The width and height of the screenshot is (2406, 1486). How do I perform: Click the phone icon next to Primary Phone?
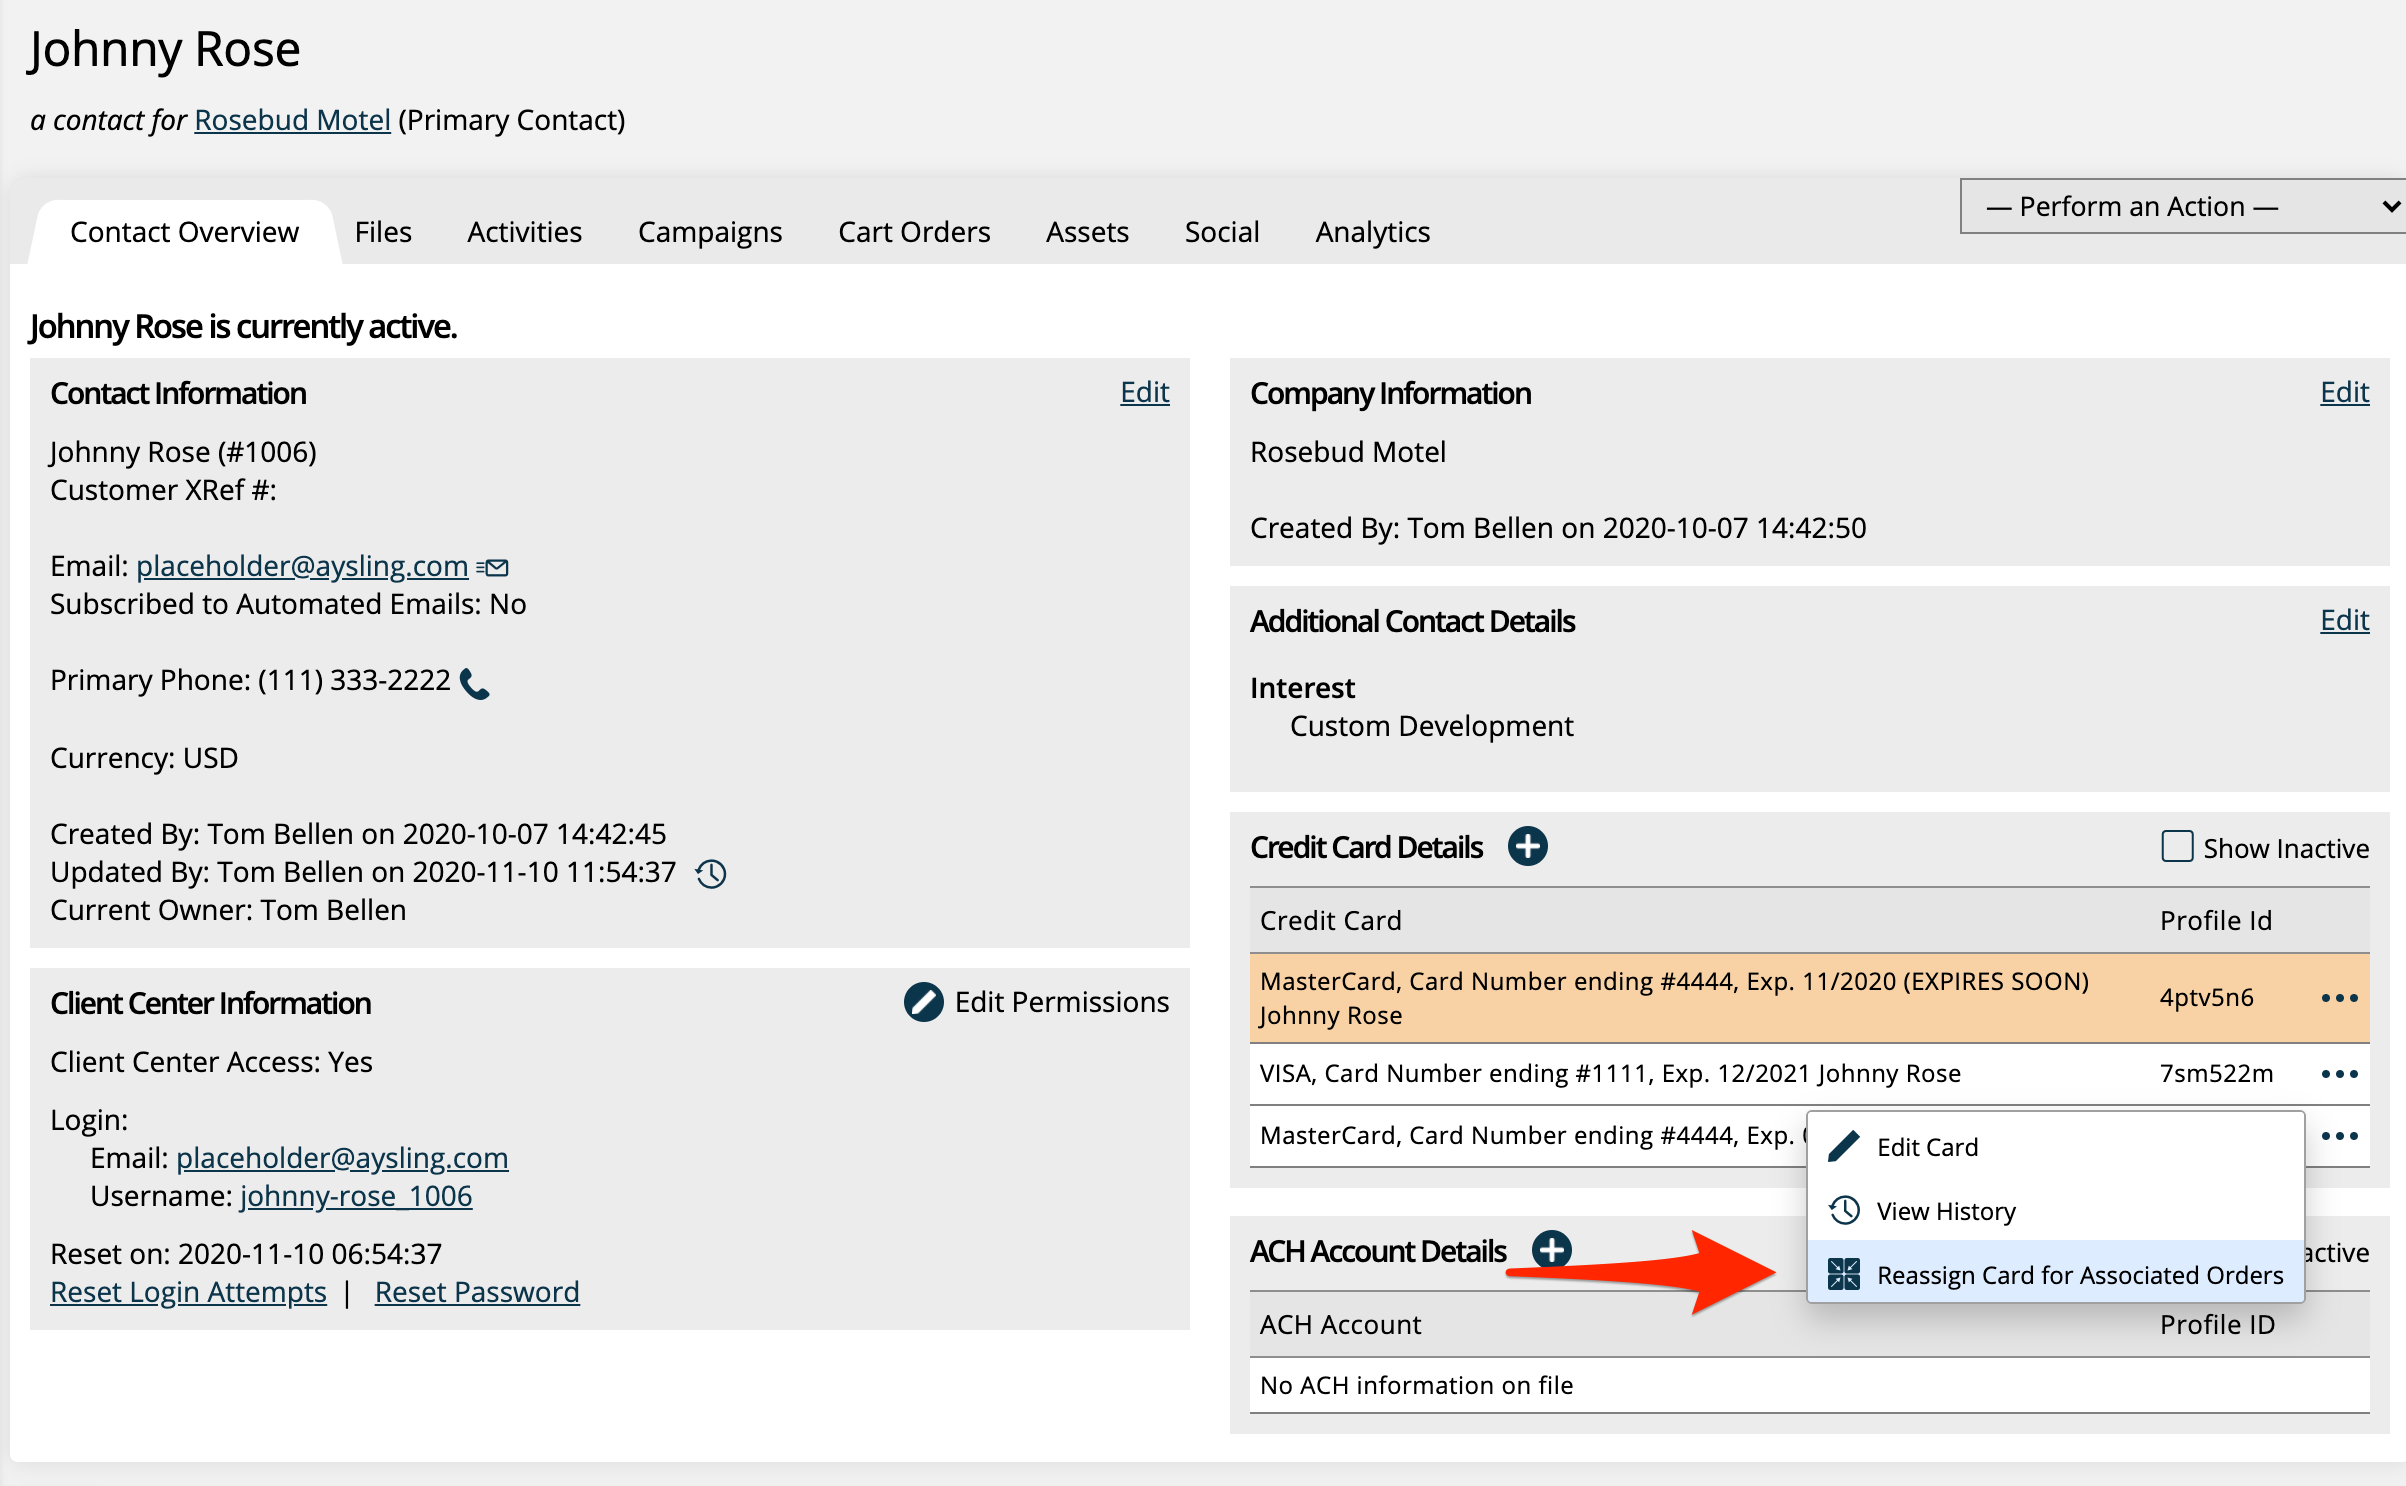click(x=475, y=684)
